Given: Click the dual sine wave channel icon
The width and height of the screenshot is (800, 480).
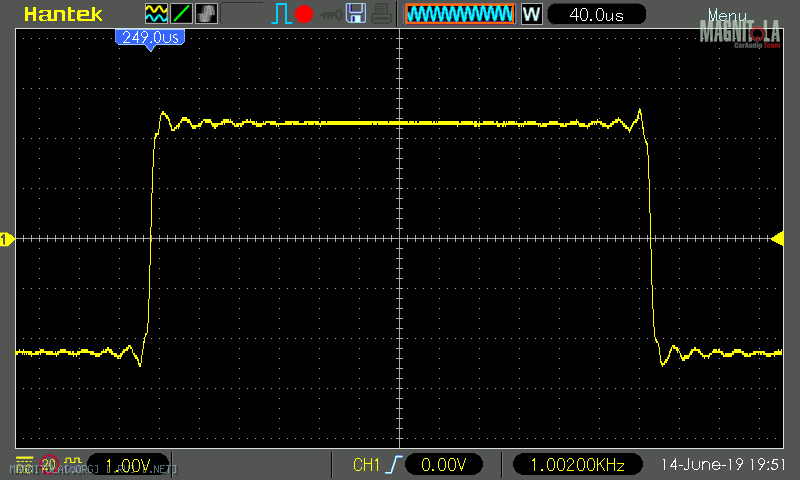Looking at the screenshot, I should click(156, 14).
